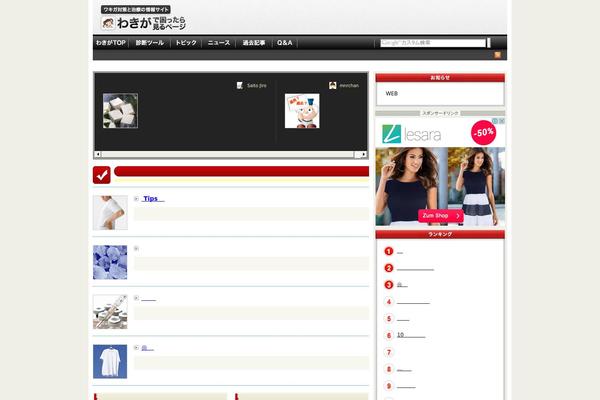Click the small arrow icon before Tips

click(x=136, y=199)
